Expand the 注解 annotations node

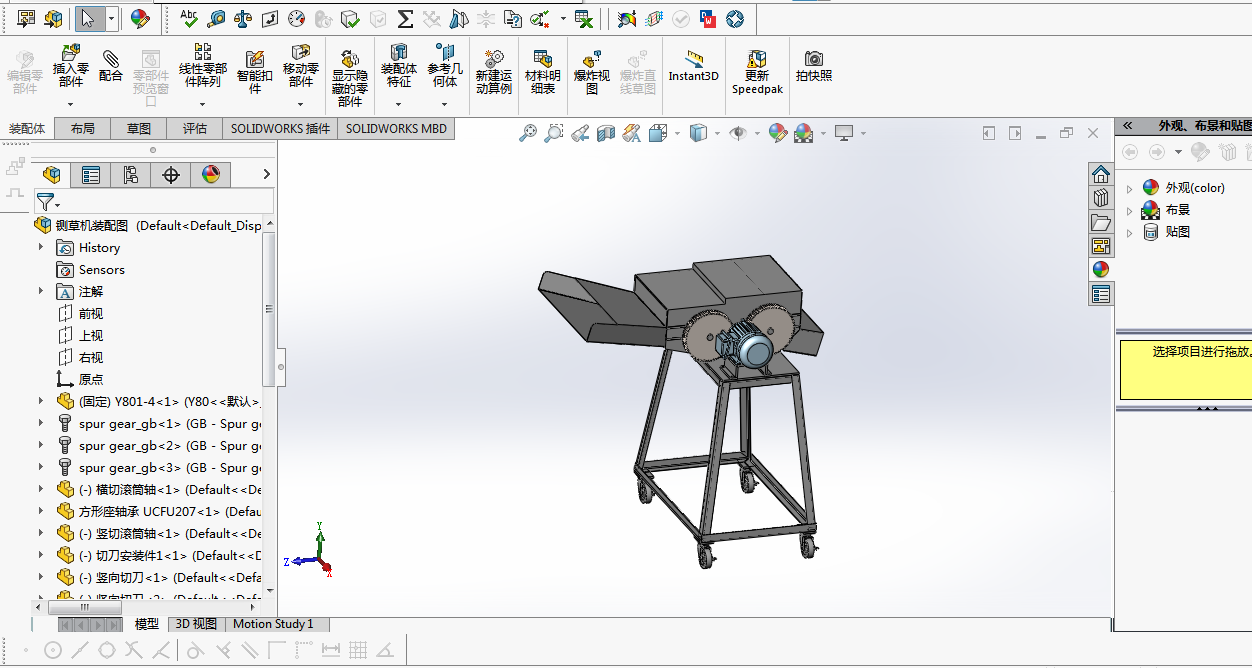click(41, 291)
